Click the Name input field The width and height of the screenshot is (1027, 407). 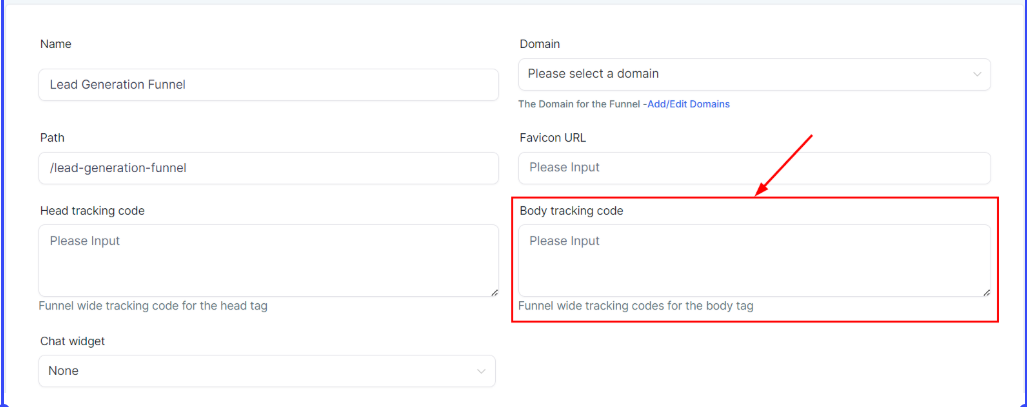(268, 85)
